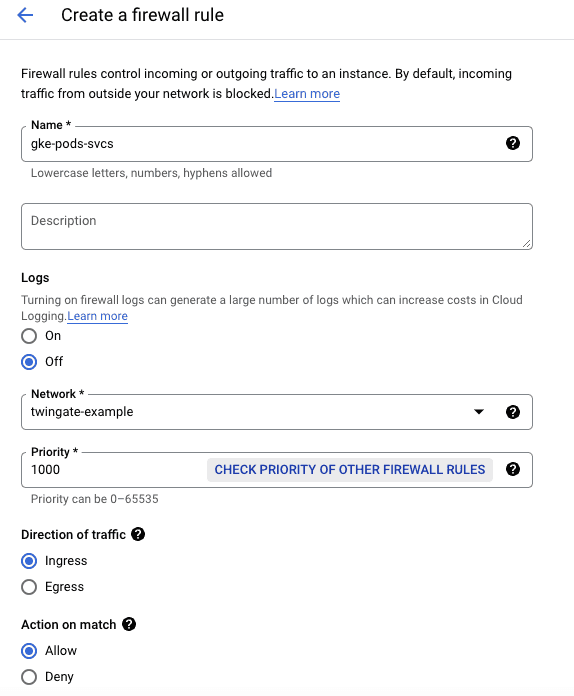The image size is (574, 696).
Task: Click help icon beside Network field
Action: (513, 412)
